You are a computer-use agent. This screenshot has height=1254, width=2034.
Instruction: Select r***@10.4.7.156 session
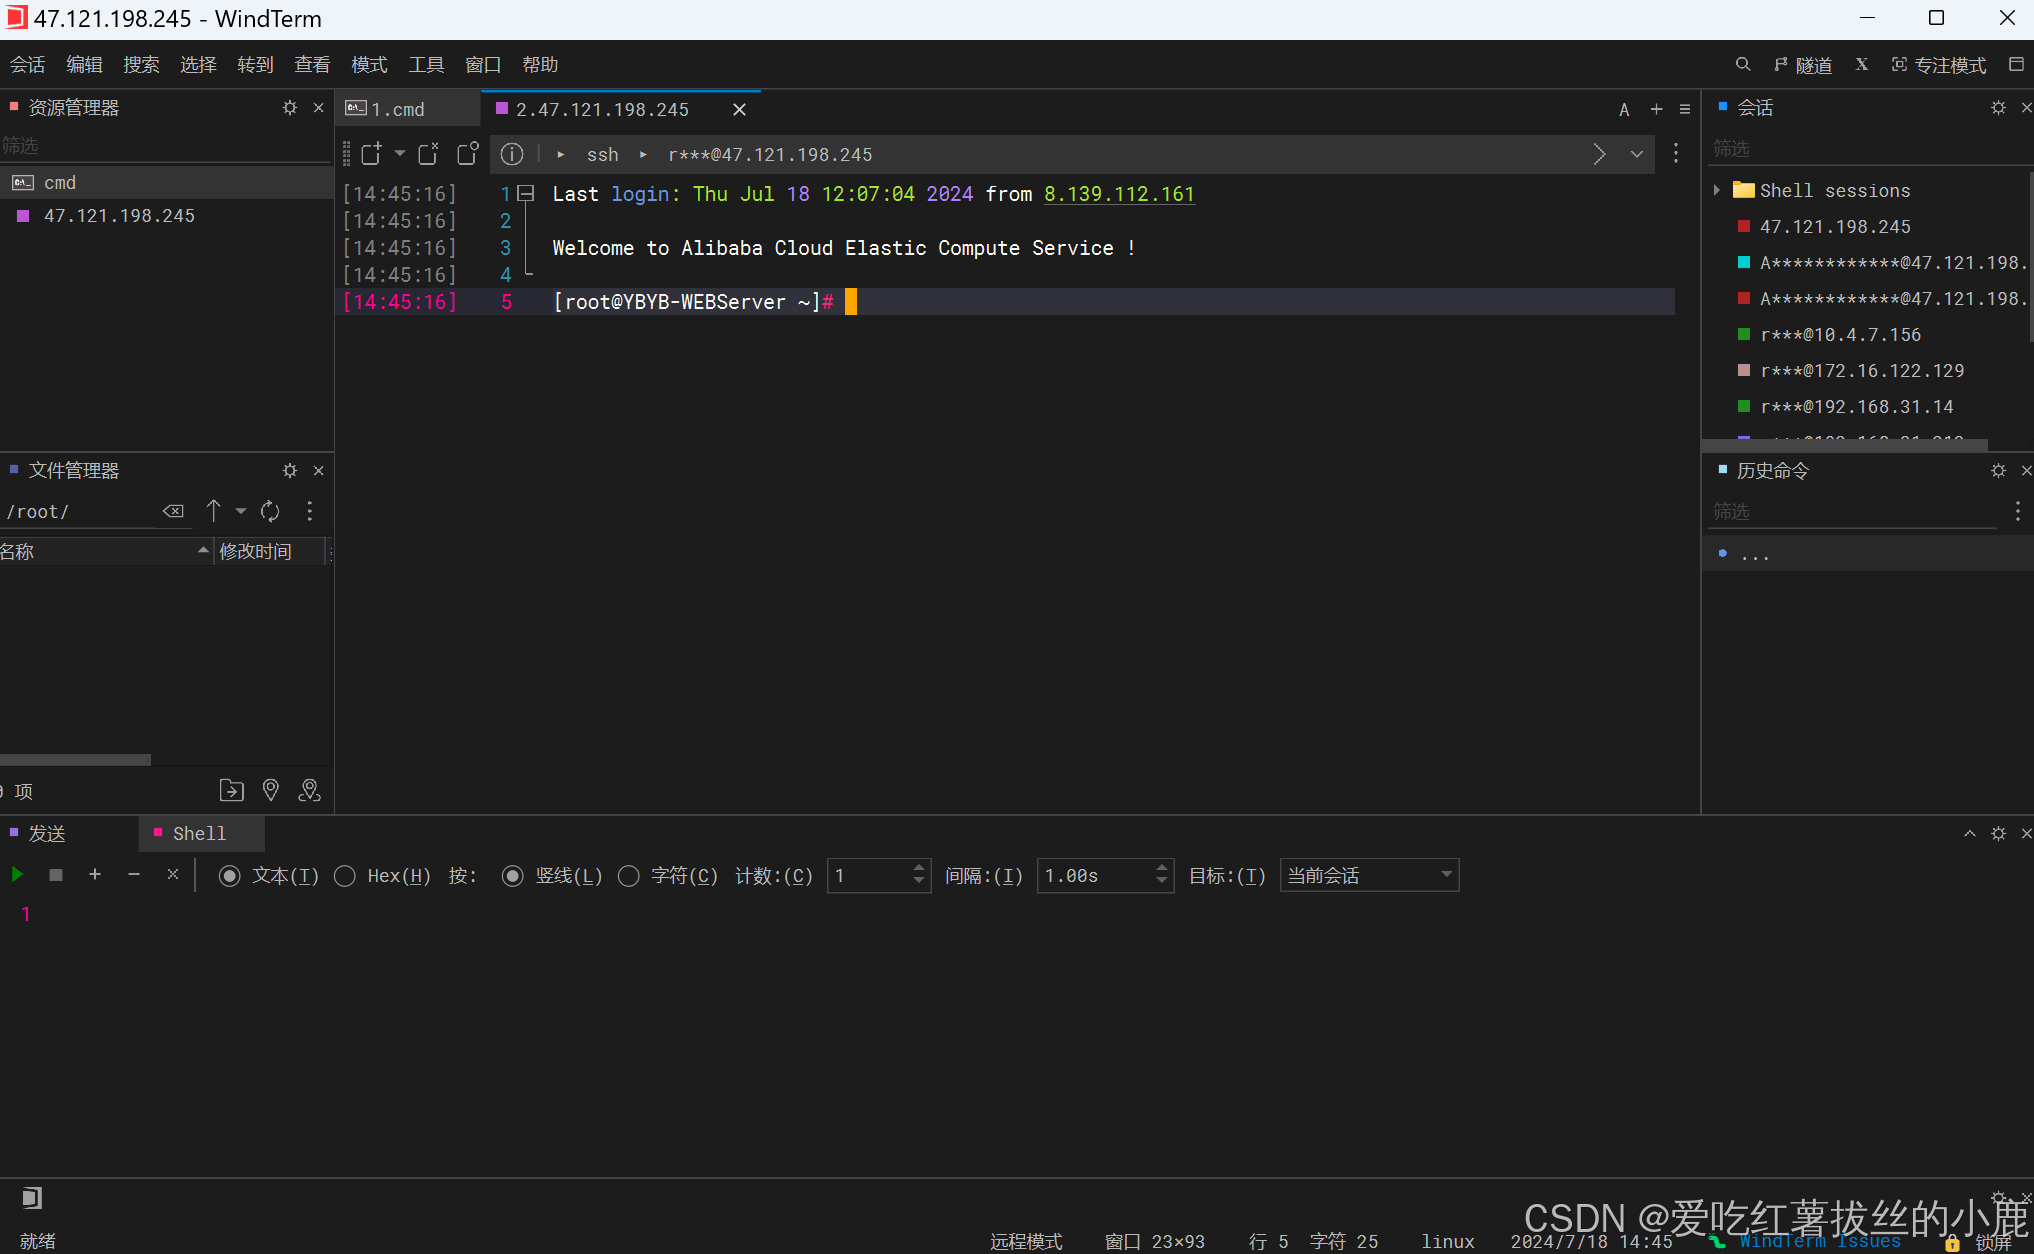pyautogui.click(x=1840, y=334)
